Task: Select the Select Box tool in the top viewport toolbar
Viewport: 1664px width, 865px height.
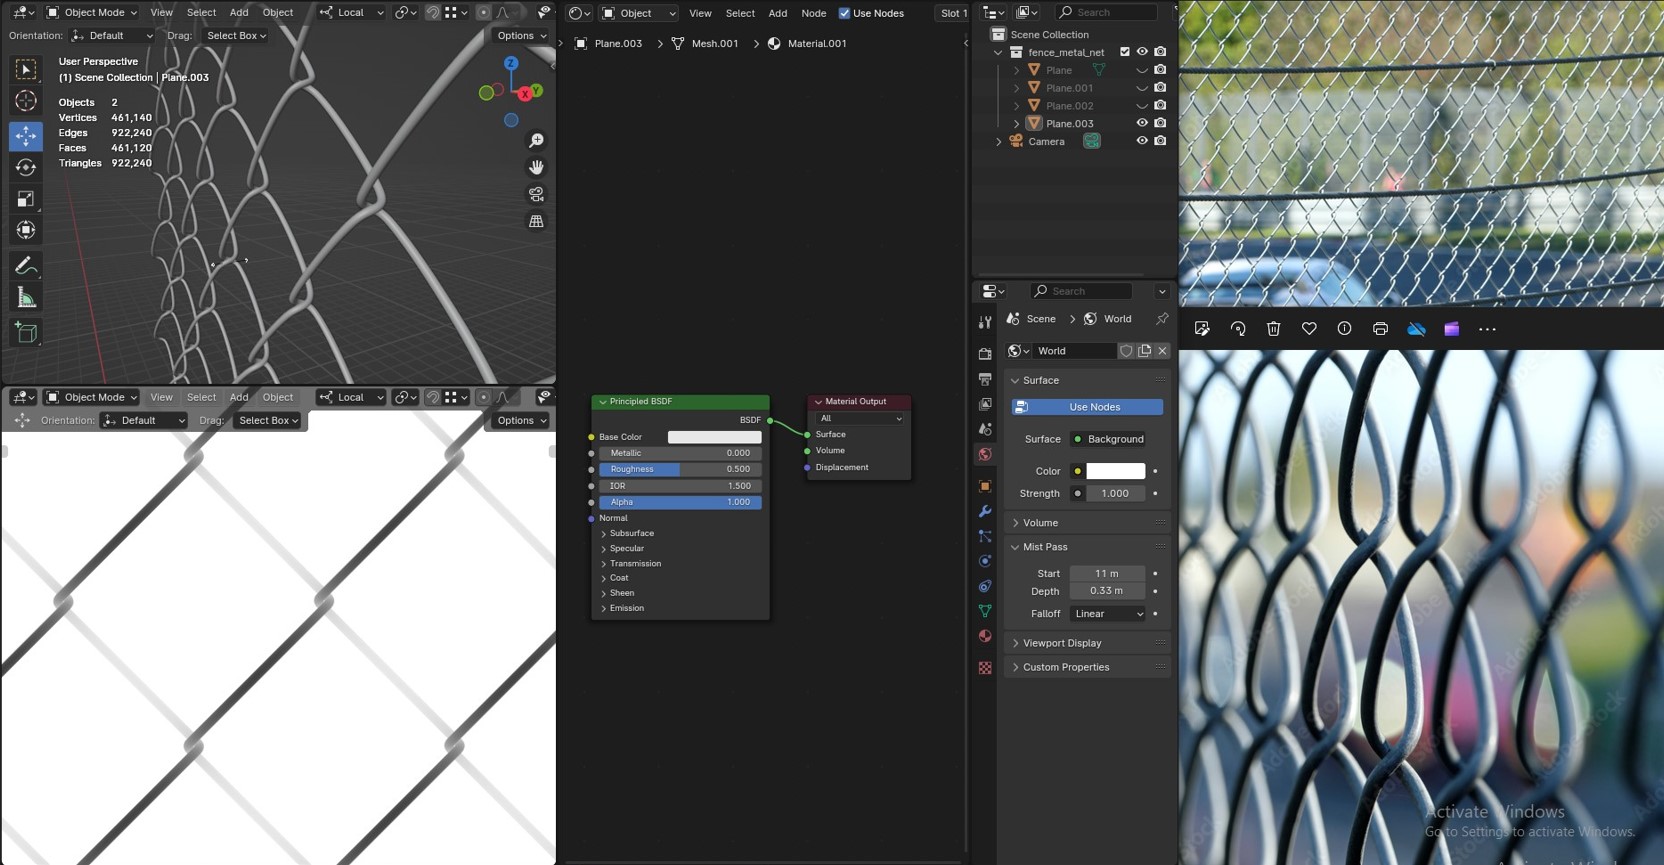Action: pyautogui.click(x=26, y=69)
